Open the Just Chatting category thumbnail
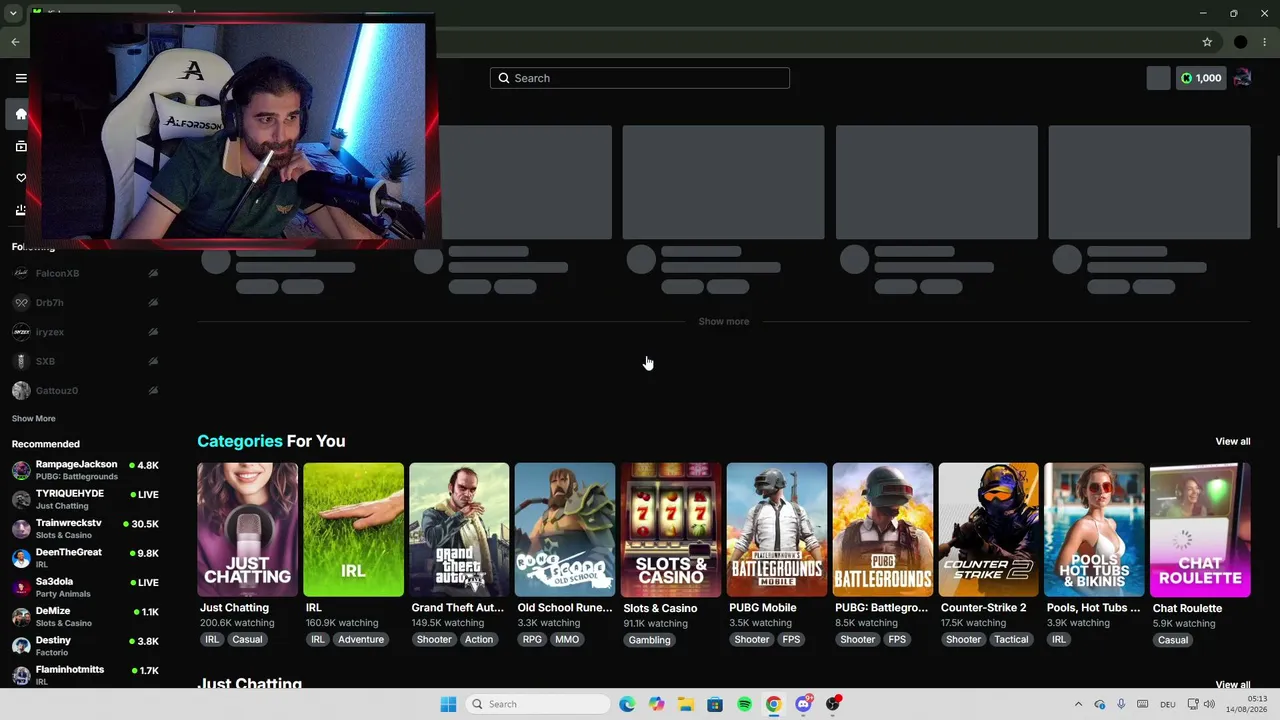This screenshot has height=720, width=1280. 247,530
